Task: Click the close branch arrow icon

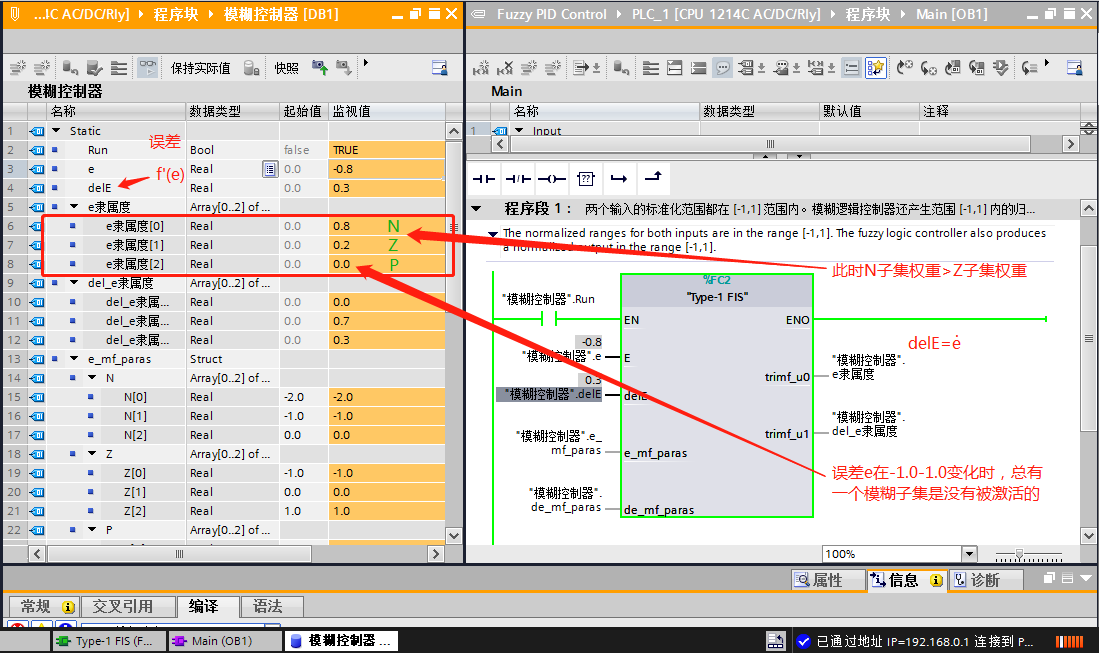Action: 653,178
